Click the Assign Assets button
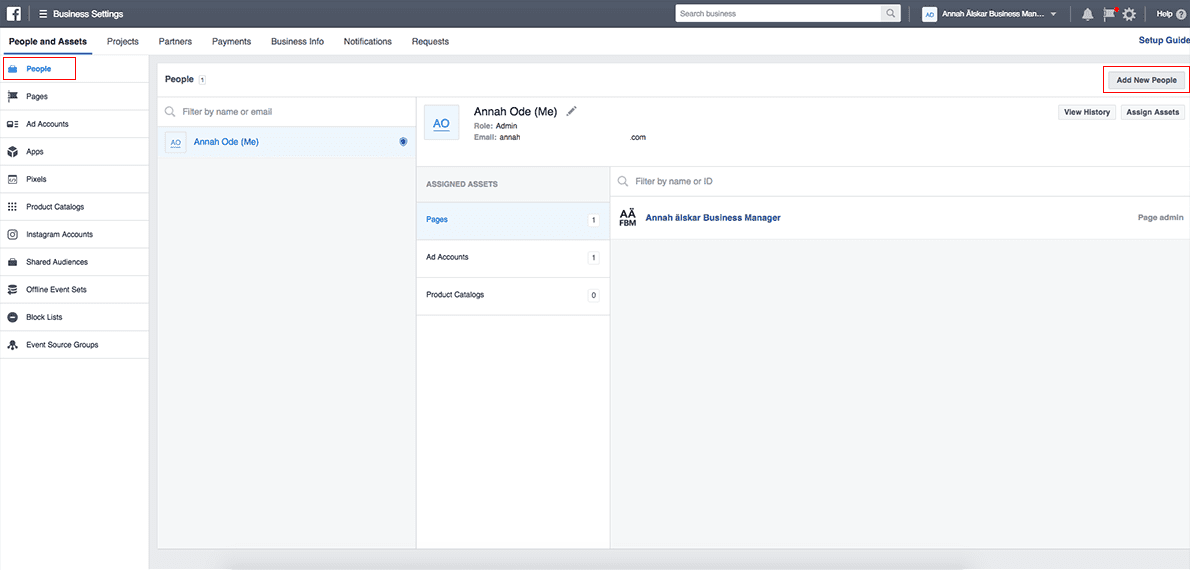The height and width of the screenshot is (570, 1190). click(x=1152, y=112)
